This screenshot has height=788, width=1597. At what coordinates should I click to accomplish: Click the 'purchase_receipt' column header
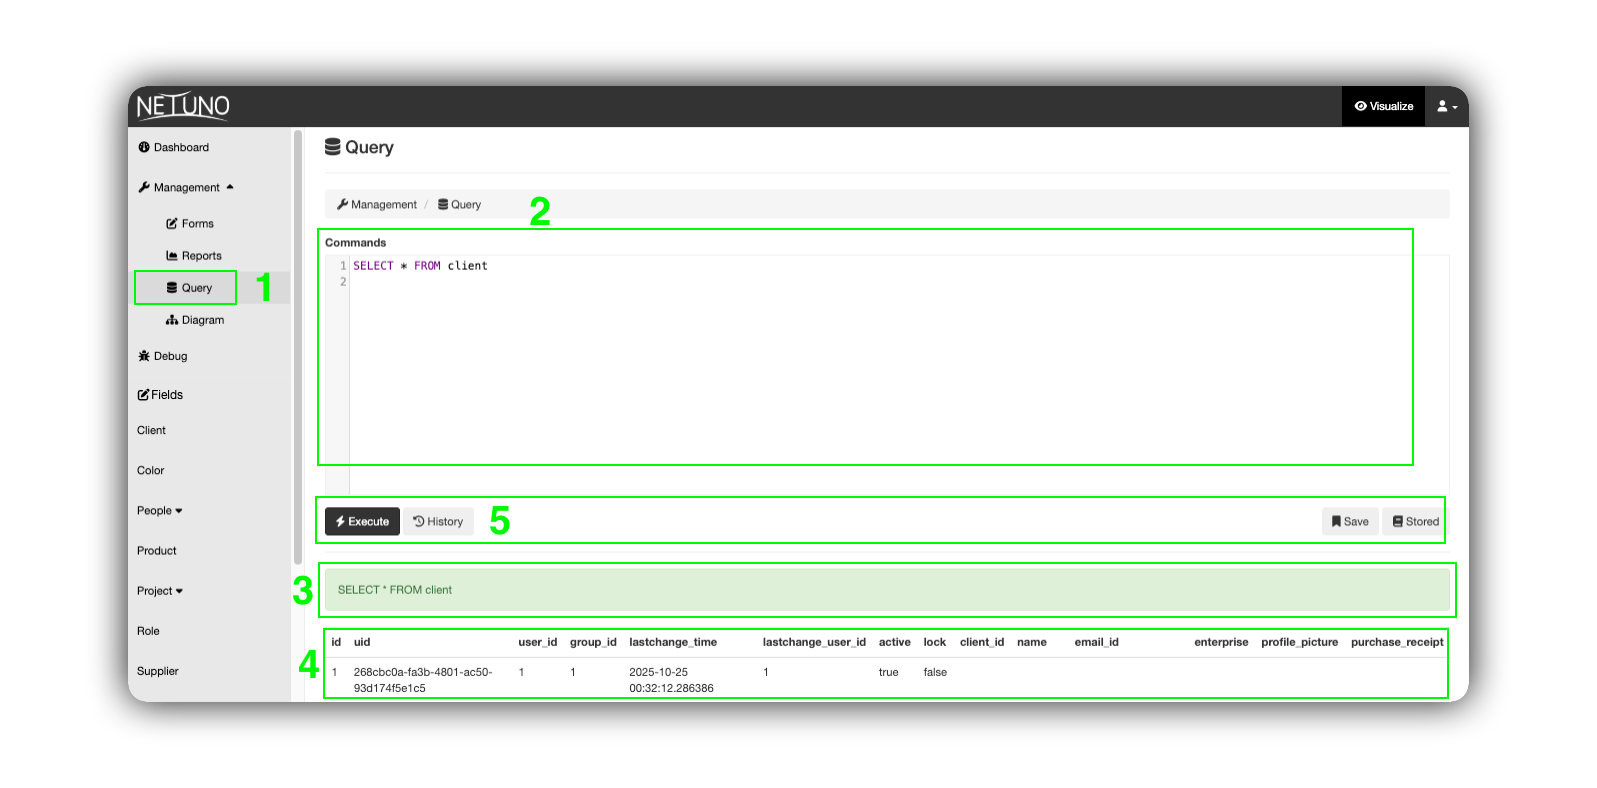[1397, 642]
